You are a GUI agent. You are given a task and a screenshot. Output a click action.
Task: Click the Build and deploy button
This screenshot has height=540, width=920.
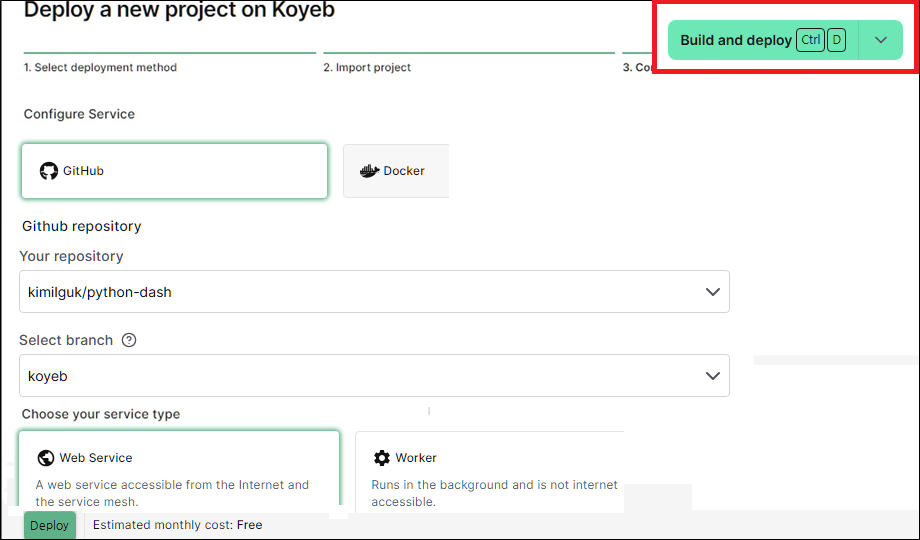(763, 40)
